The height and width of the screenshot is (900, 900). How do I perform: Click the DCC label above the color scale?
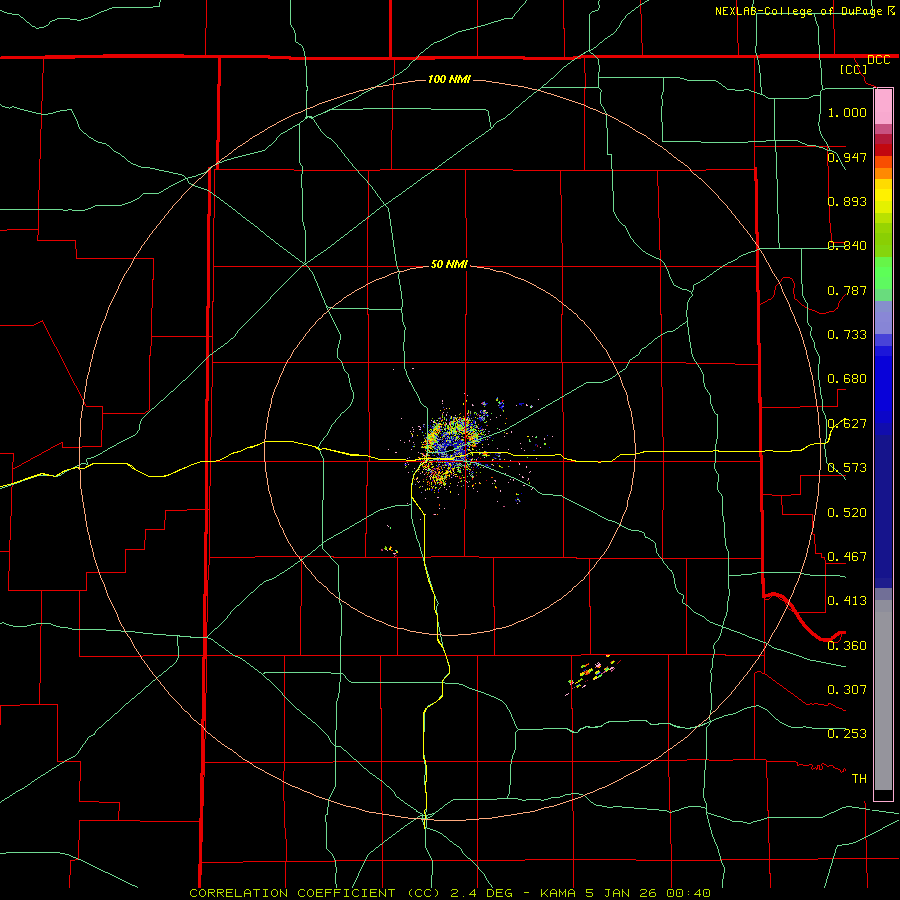[878, 60]
